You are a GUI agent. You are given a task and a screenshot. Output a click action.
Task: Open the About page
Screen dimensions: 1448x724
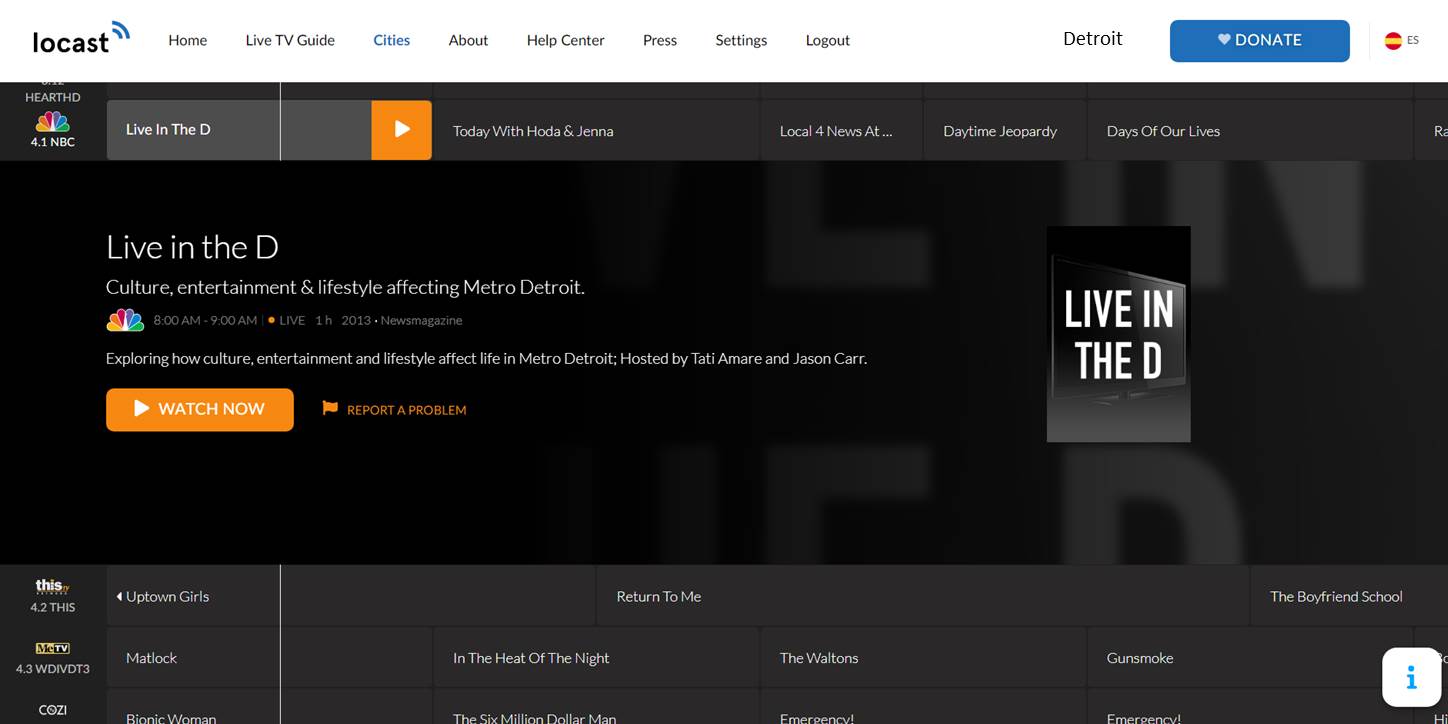468,40
